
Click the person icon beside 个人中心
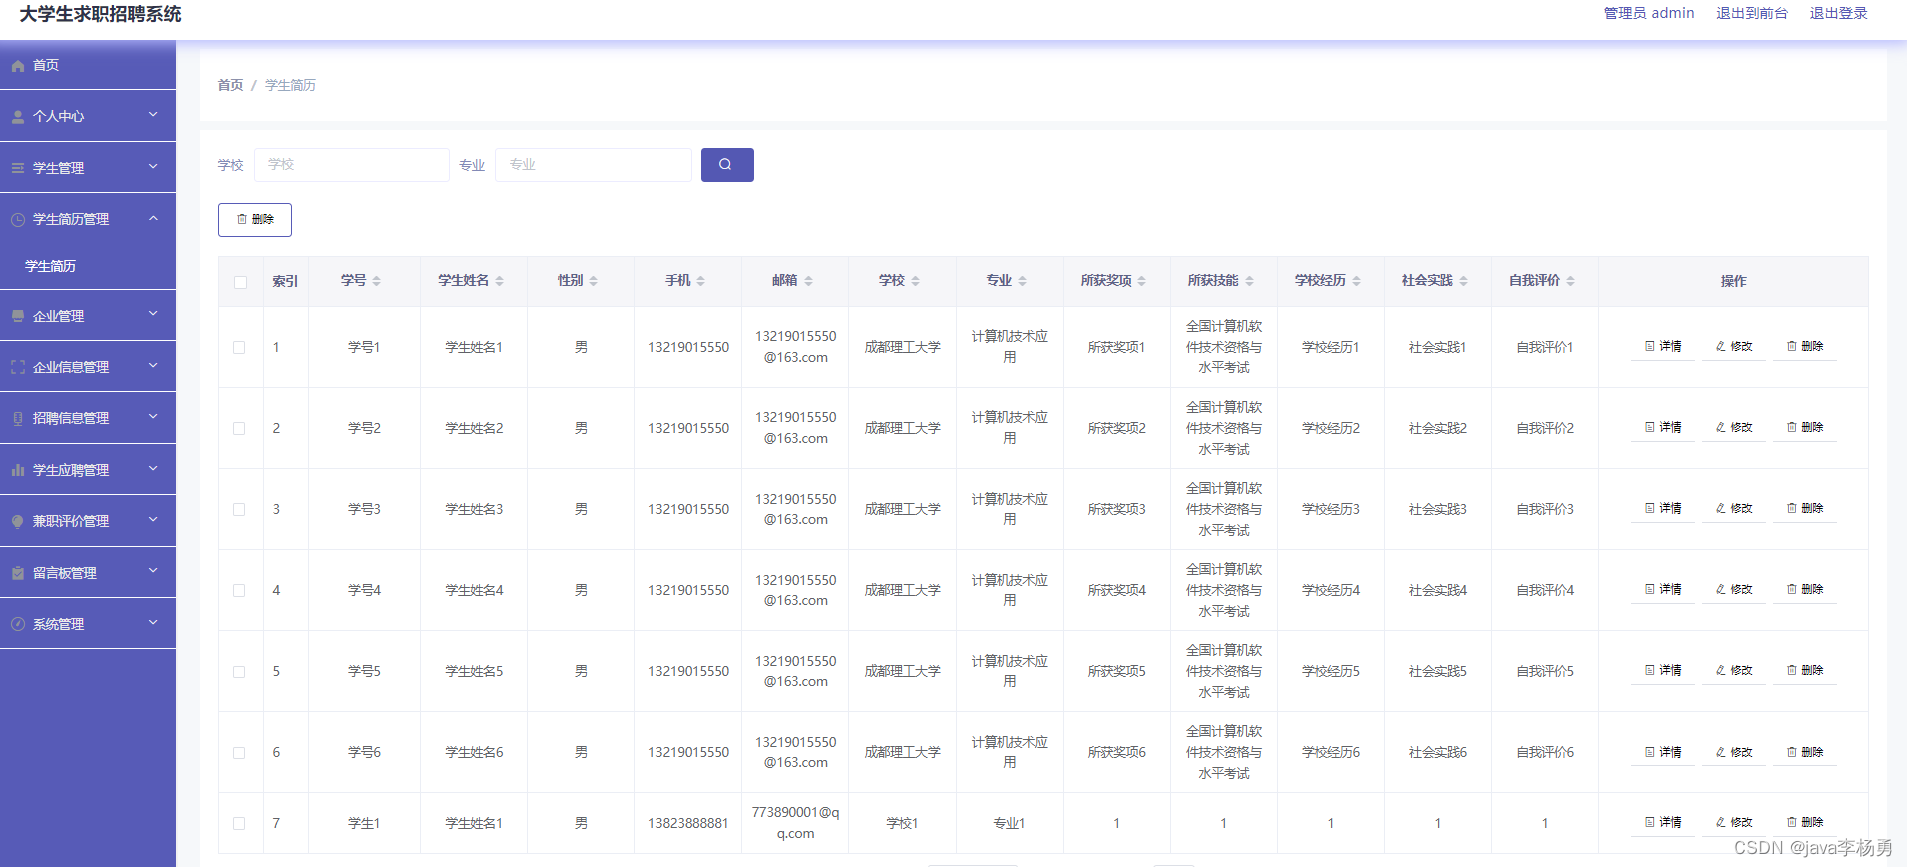(18, 117)
